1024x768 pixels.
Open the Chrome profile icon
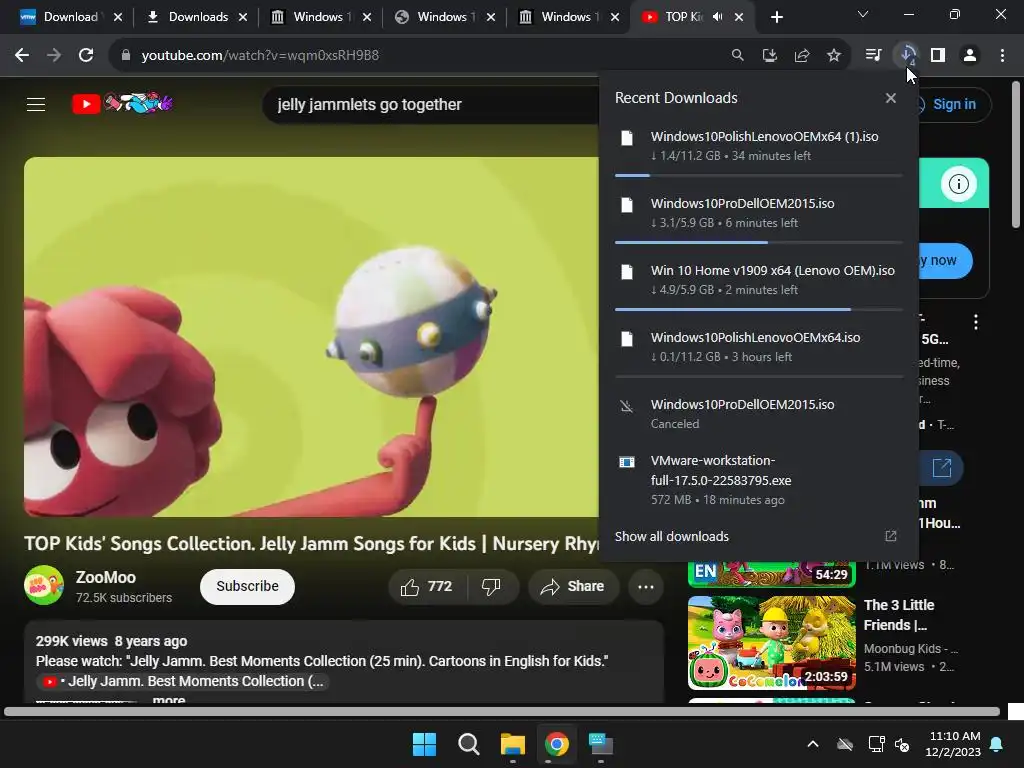[970, 56]
